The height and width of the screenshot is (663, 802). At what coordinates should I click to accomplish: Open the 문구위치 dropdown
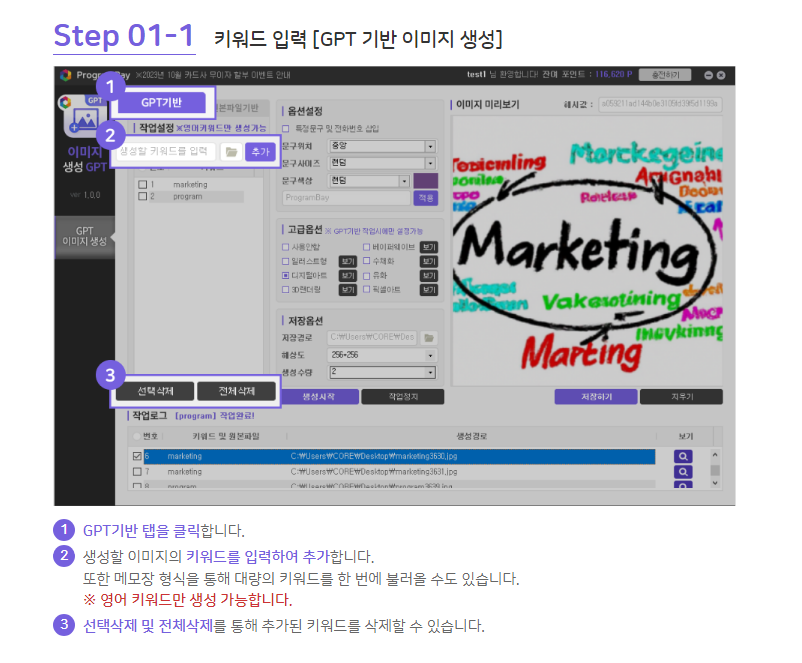pyautogui.click(x=430, y=146)
